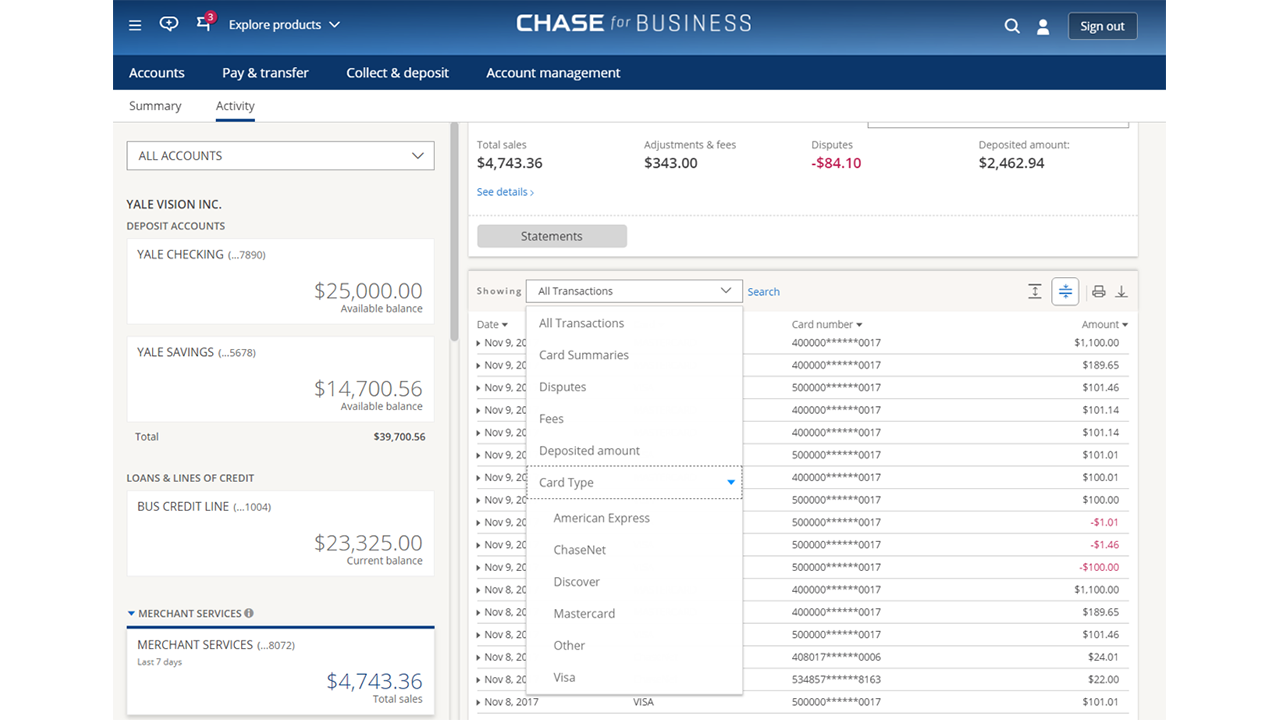Select All Transactions option in list
The width and height of the screenshot is (1280, 720).
pyautogui.click(x=634, y=323)
